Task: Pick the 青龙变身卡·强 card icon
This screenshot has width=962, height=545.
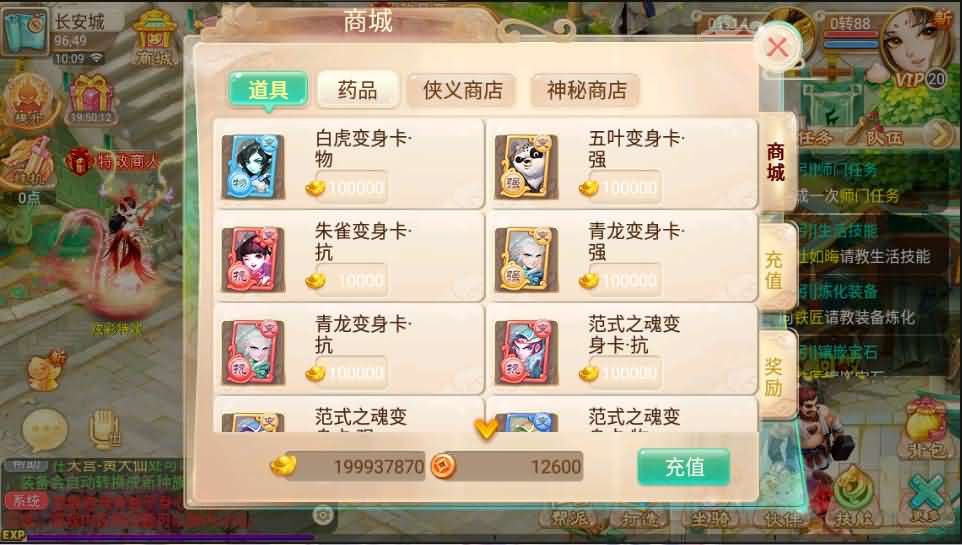Action: 526,259
